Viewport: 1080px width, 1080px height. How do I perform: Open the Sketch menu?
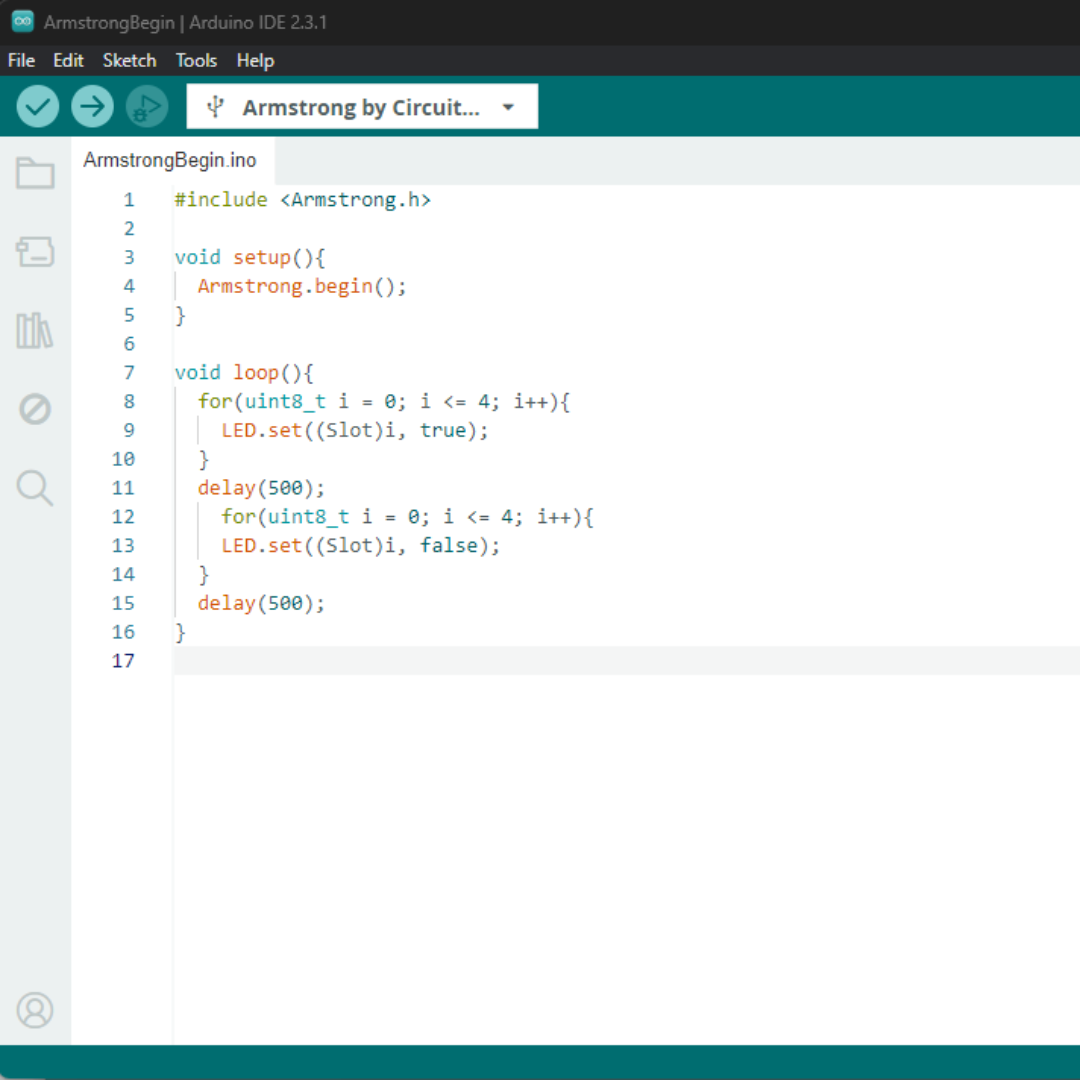coord(129,61)
